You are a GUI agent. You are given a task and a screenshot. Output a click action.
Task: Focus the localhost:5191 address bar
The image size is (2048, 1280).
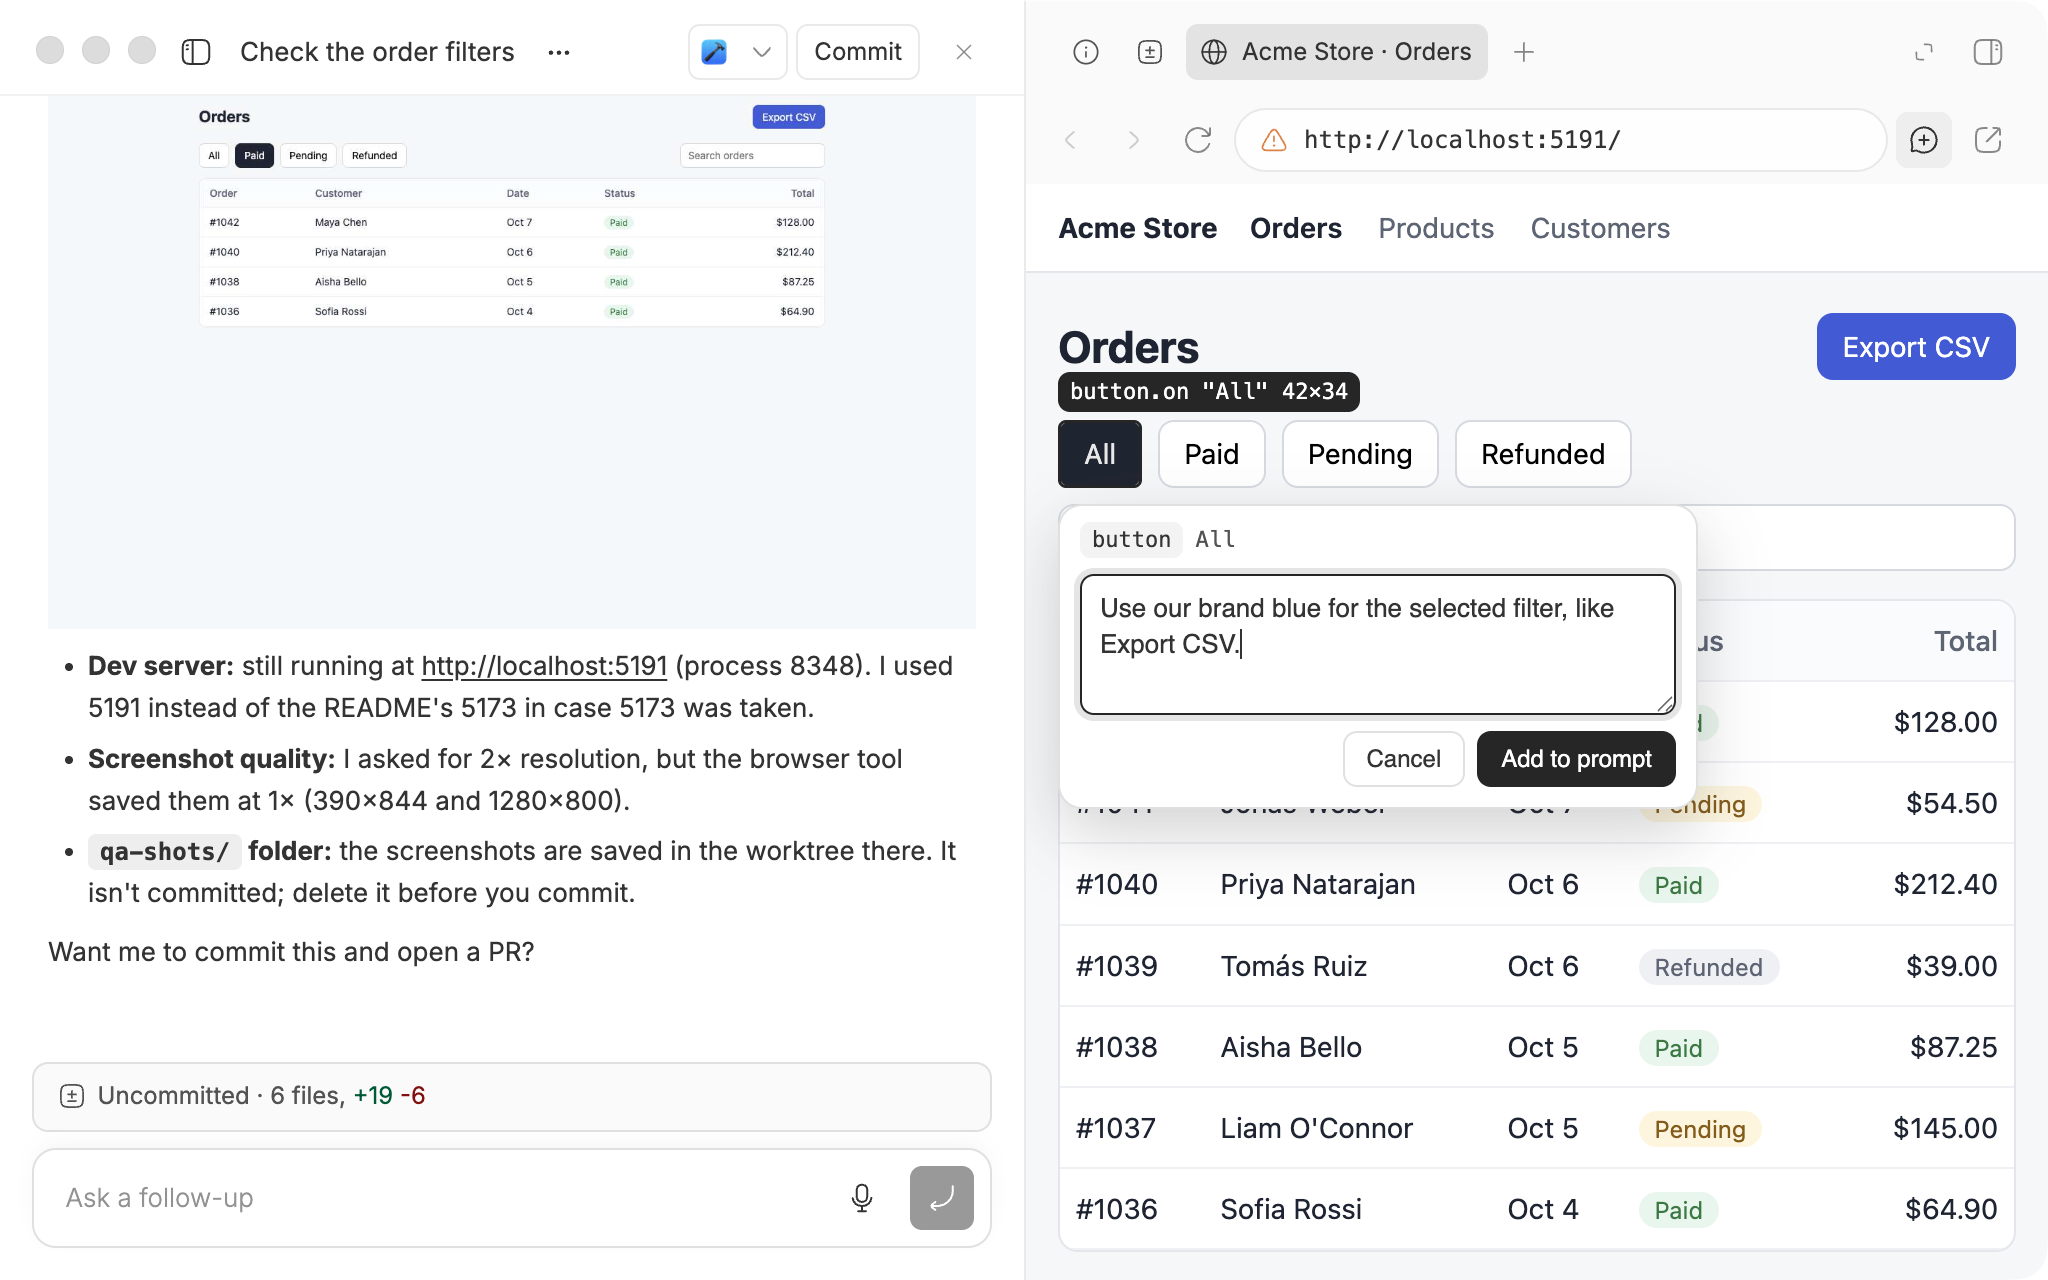(1561, 140)
